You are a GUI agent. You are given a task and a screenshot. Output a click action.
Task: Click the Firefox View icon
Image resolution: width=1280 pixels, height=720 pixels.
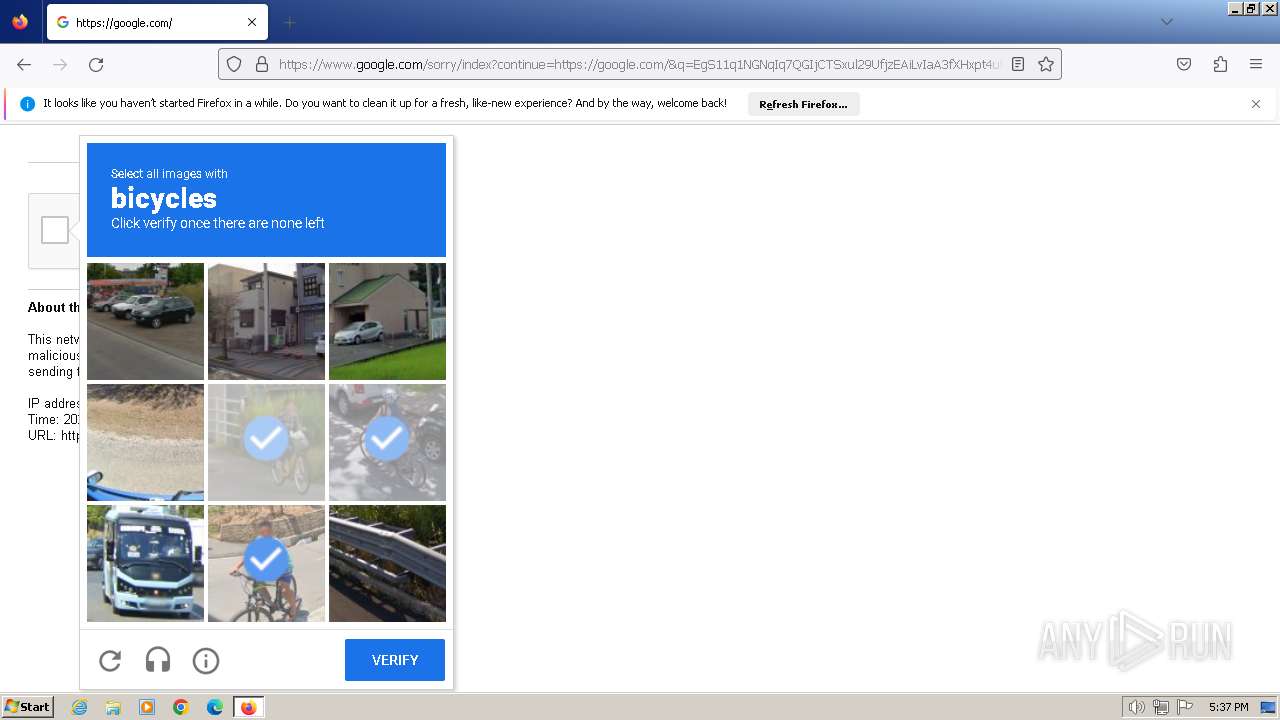(x=20, y=22)
